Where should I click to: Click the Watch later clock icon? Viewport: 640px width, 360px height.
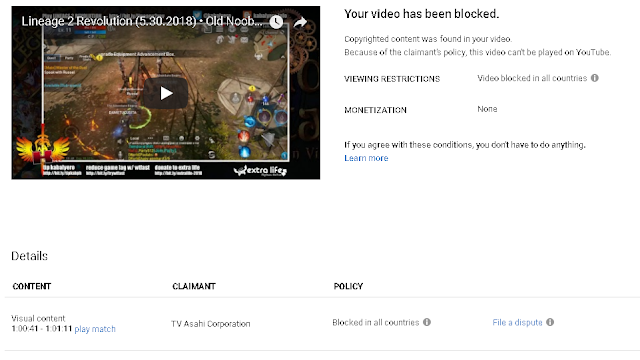coord(276,22)
